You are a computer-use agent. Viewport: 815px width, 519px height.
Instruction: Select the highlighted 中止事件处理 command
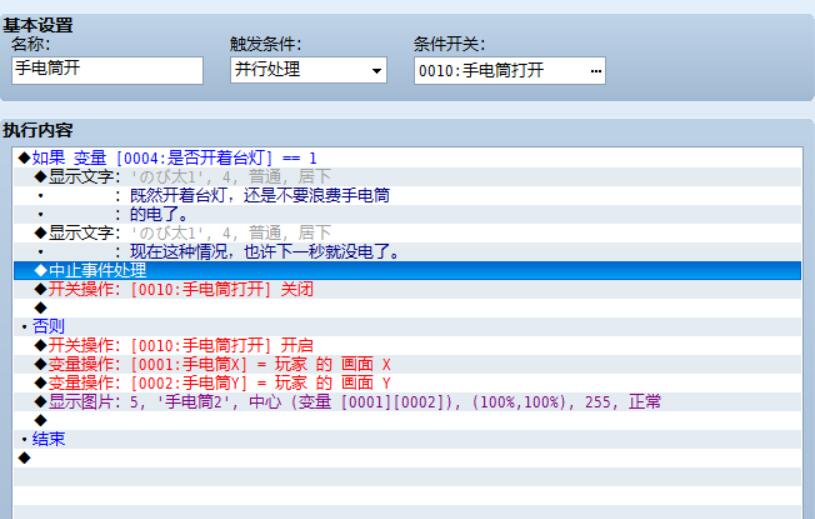(408, 271)
